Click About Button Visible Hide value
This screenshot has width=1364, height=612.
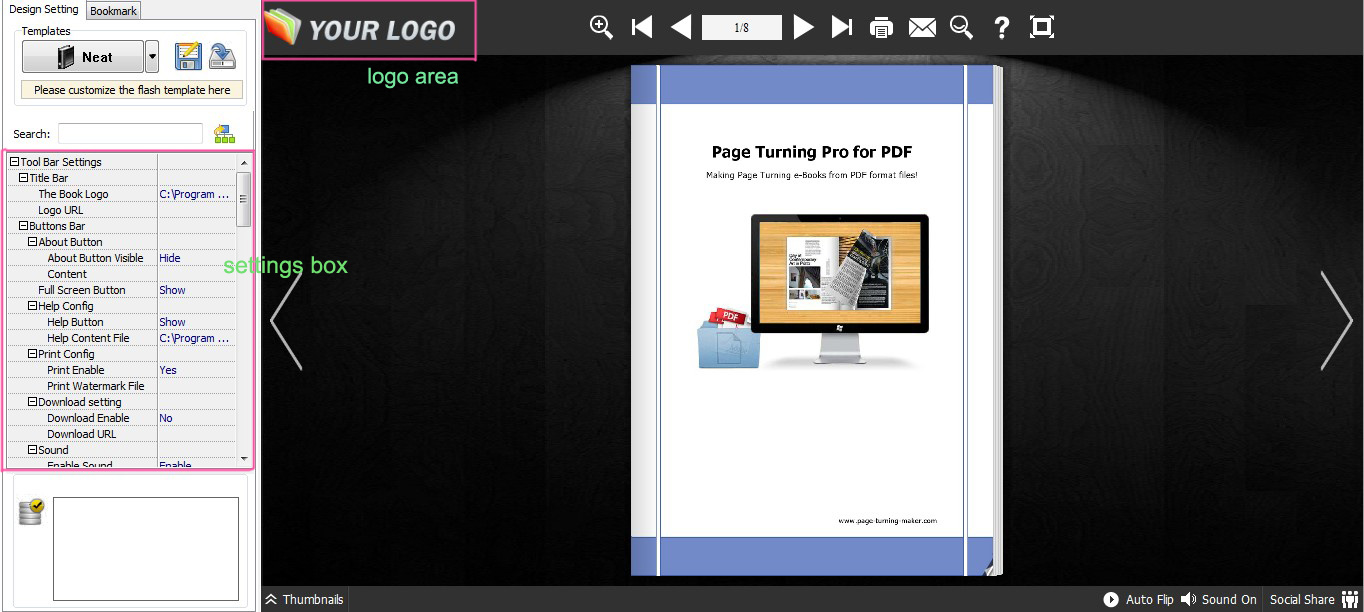point(170,258)
